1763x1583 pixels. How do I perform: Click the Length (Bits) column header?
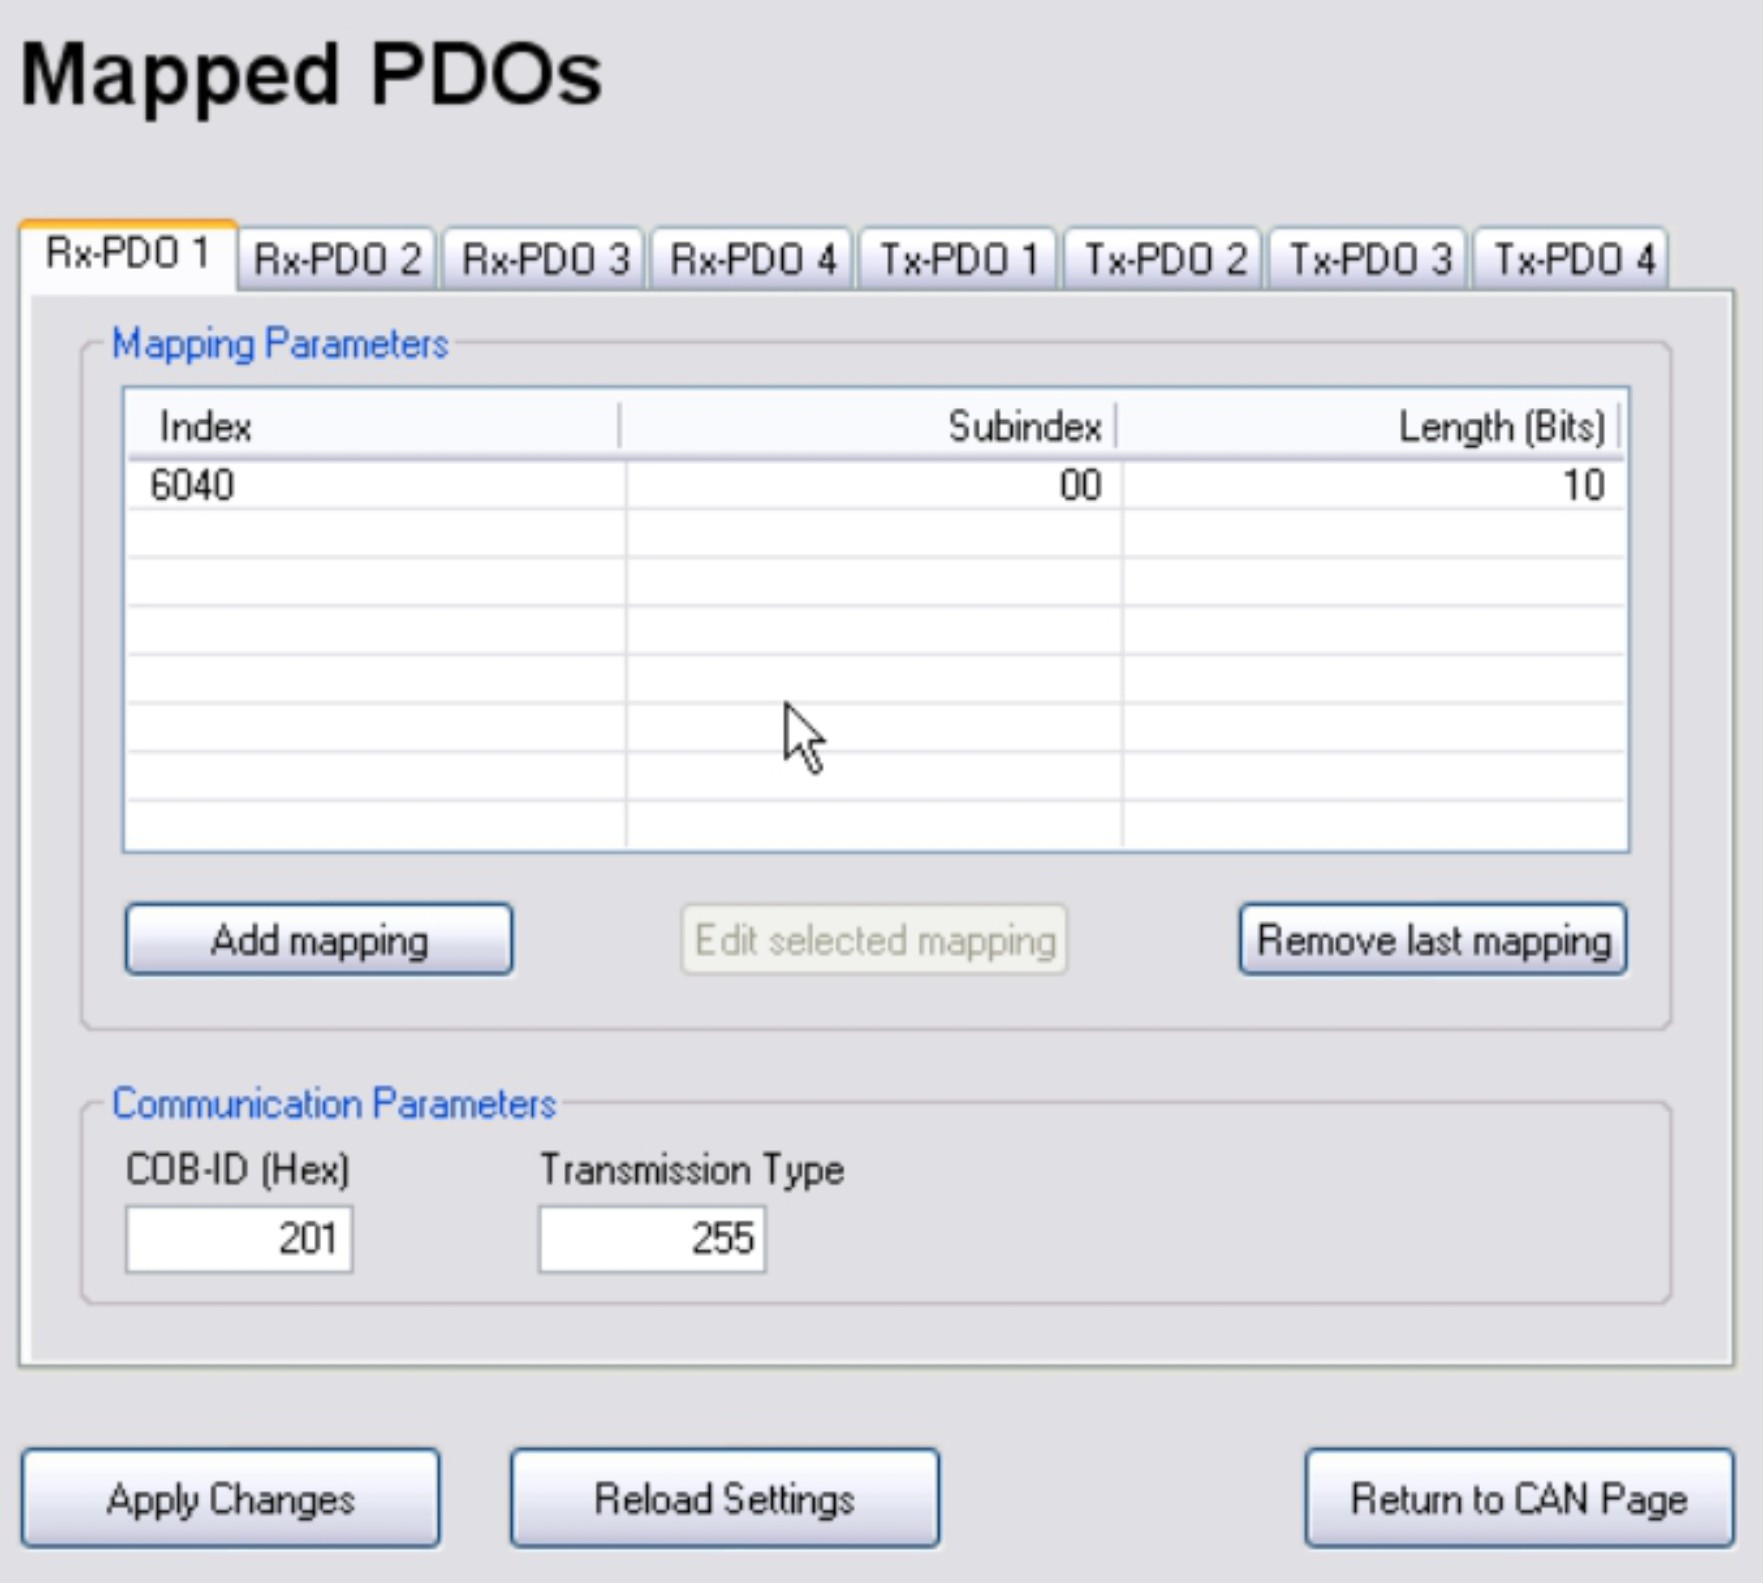pyautogui.click(x=1368, y=427)
